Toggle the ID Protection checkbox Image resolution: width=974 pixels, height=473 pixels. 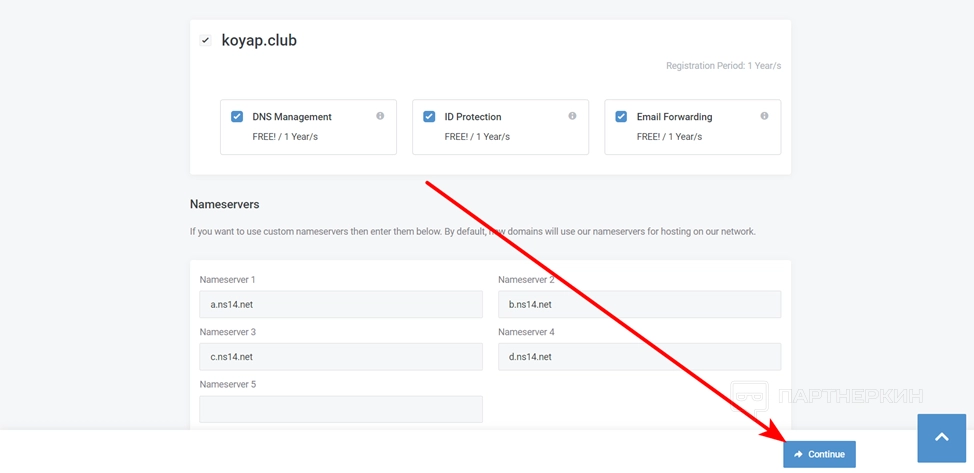tap(429, 116)
